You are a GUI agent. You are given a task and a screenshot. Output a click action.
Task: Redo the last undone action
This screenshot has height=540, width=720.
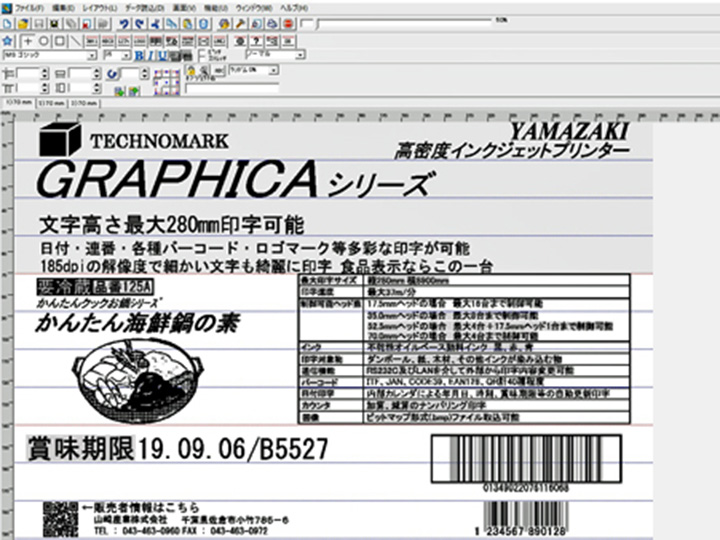click(140, 24)
